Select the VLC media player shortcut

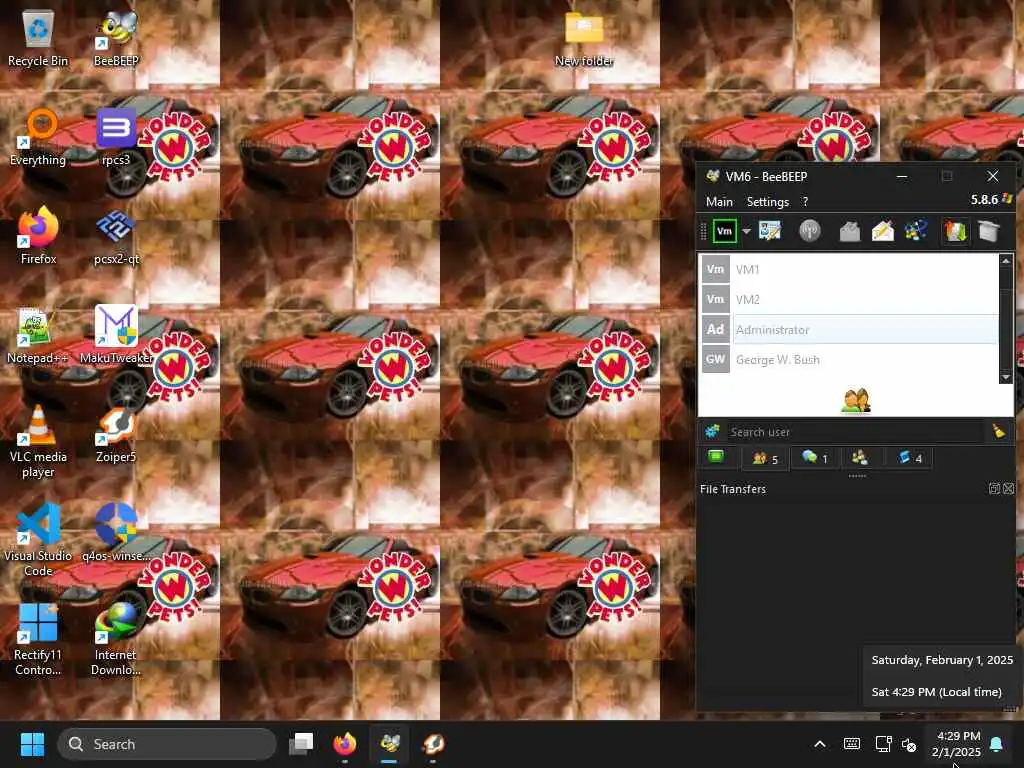point(38,441)
